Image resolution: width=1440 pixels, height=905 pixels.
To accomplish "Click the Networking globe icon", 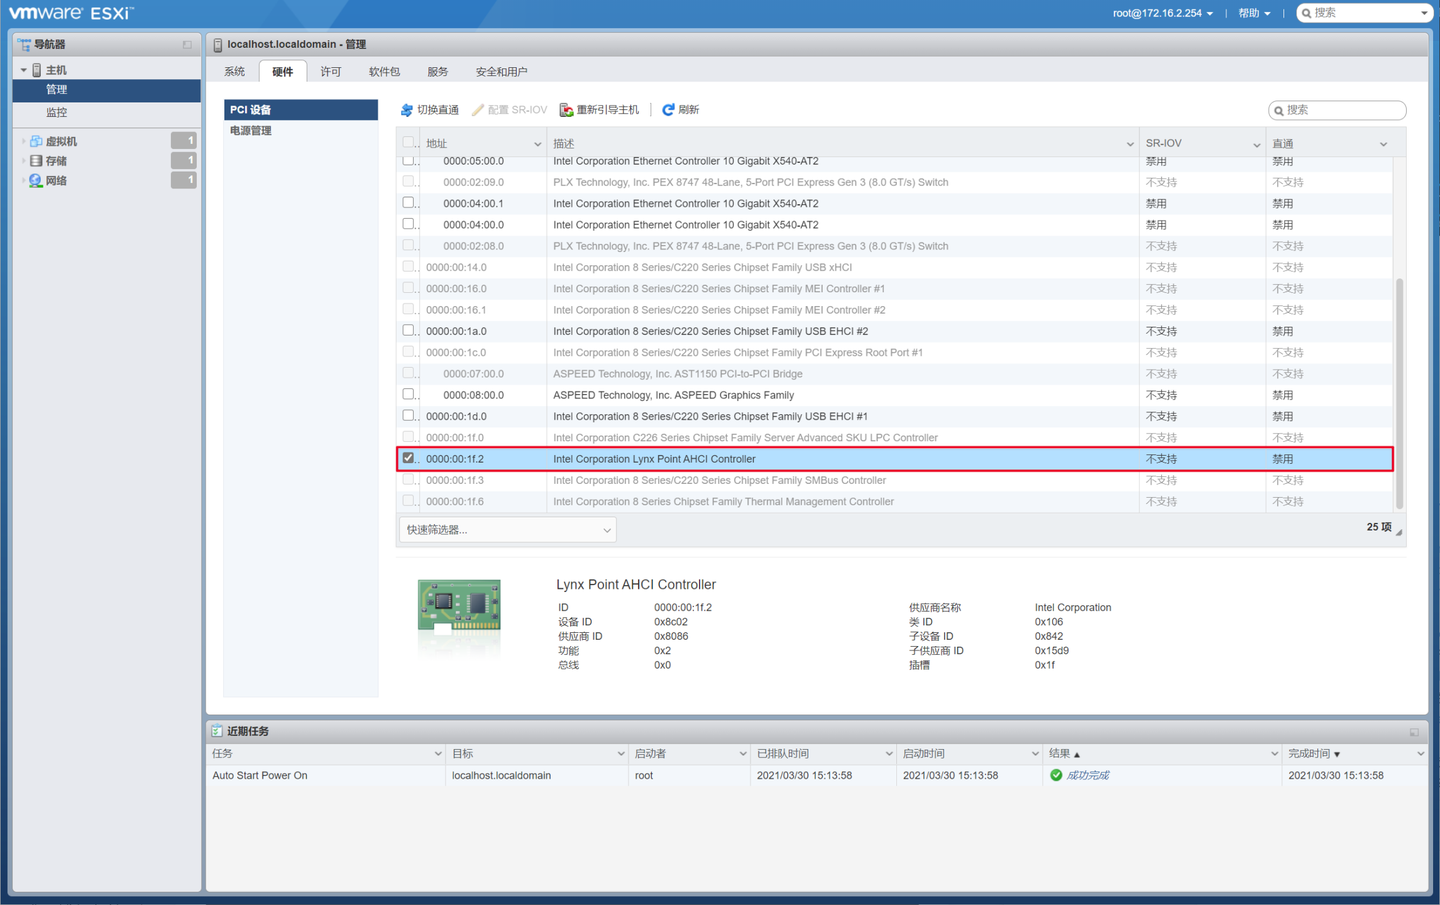I will click(x=36, y=181).
